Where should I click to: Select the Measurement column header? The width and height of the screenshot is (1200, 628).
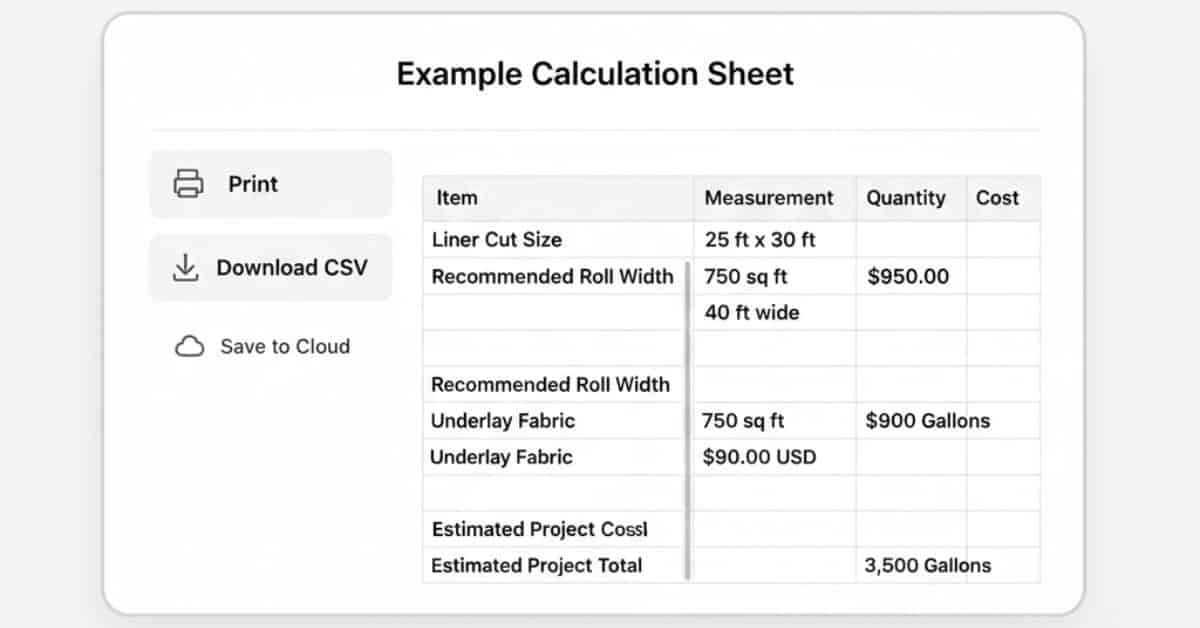770,198
